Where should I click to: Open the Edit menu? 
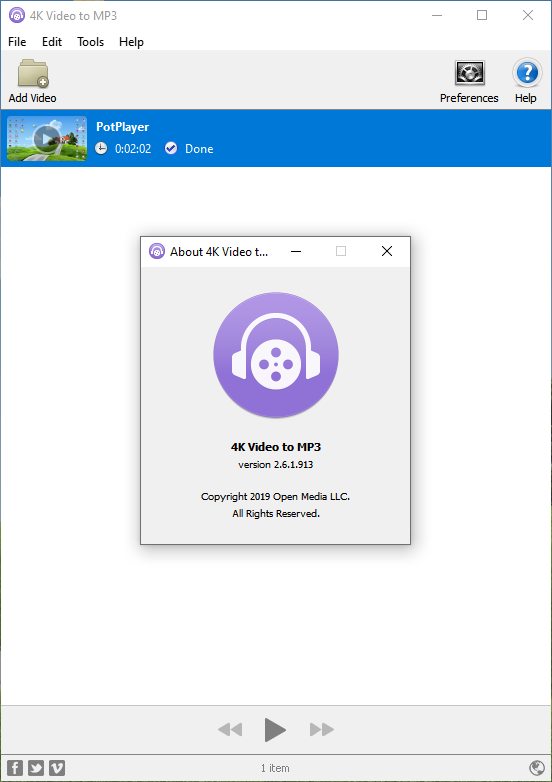(52, 42)
